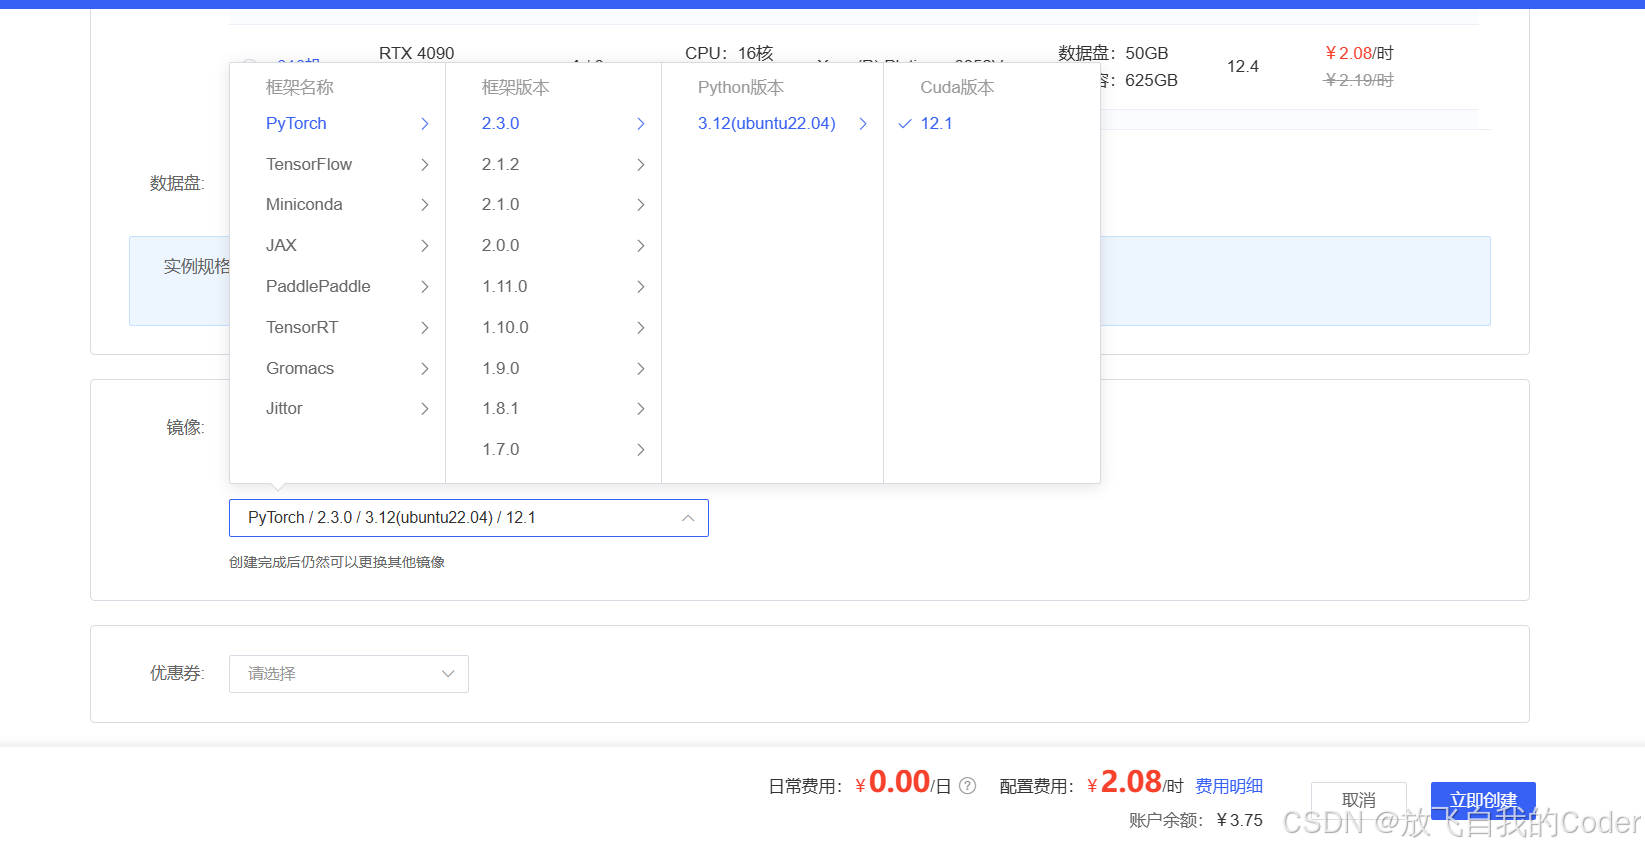Open the image selector field
1645x850 pixels.
(469, 518)
